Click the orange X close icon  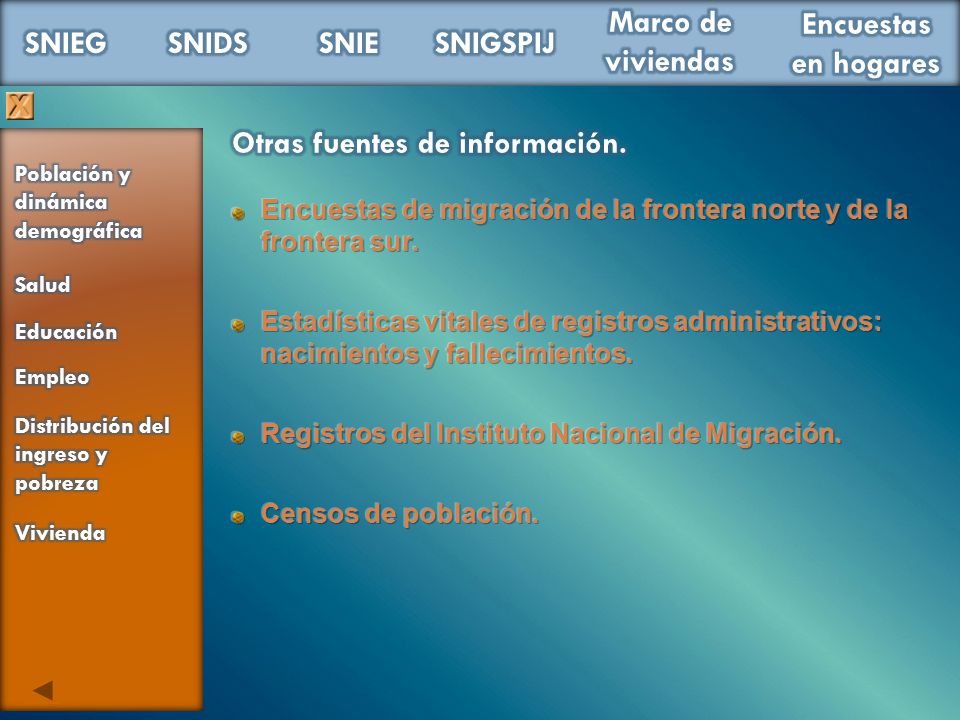[x=20, y=106]
